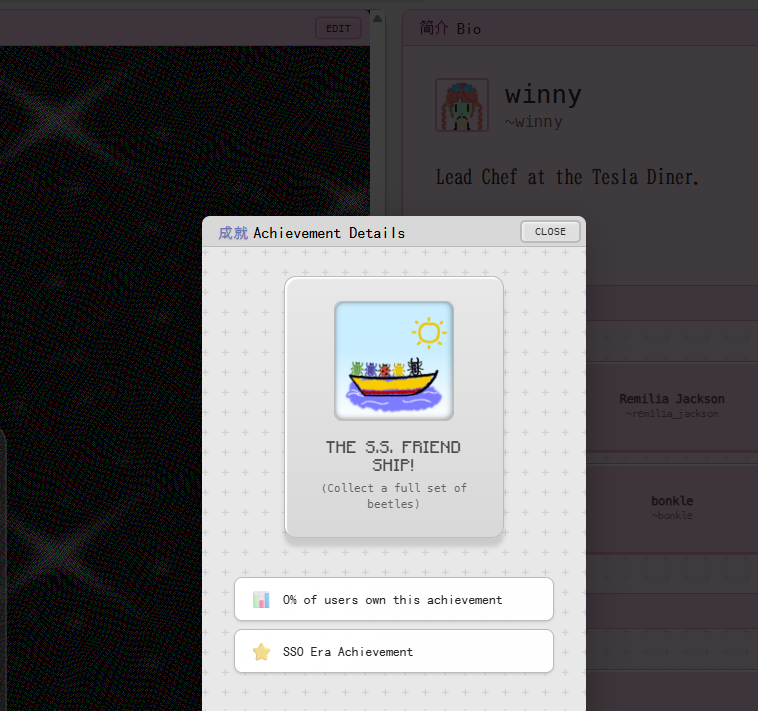
Task: Click the gold star icon beside SSO Era
Action: (262, 652)
